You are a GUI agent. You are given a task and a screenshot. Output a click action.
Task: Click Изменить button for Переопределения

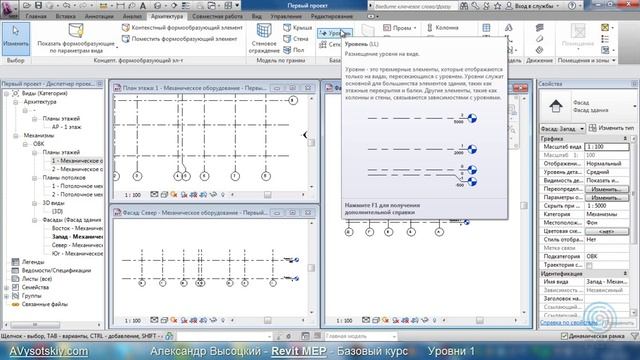(607, 189)
